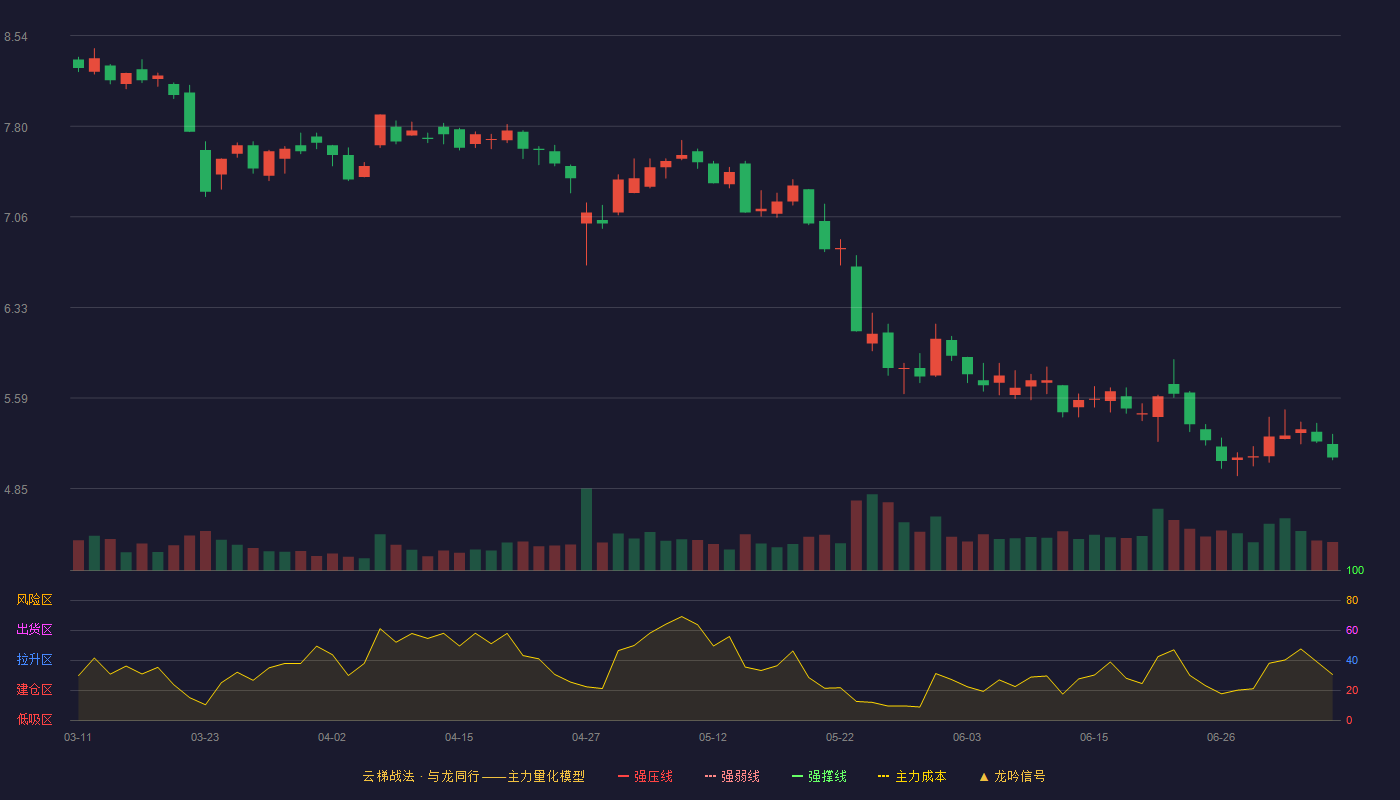Select the 出货区 zone label
This screenshot has width=1400, height=800.
click(34, 630)
